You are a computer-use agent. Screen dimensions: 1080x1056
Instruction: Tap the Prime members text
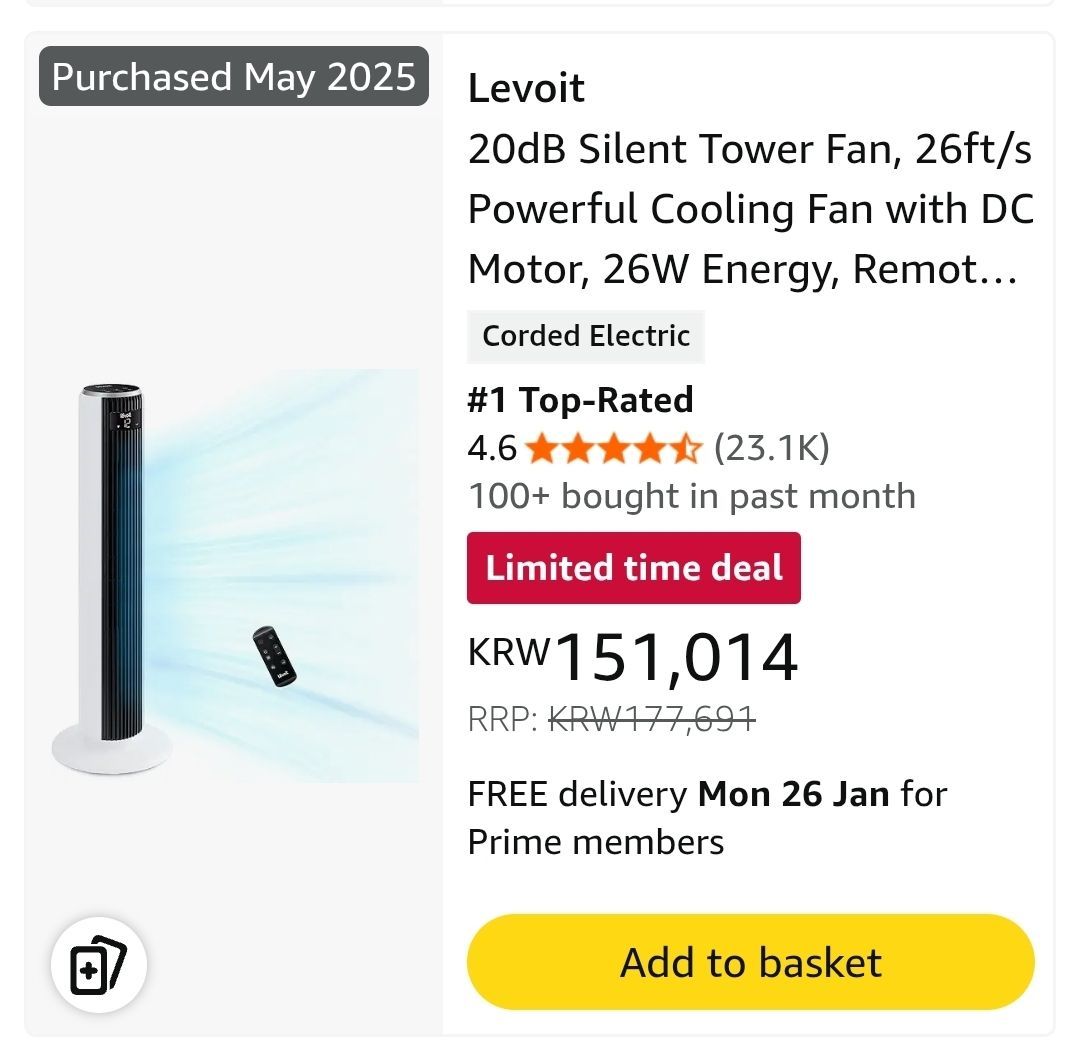pyautogui.click(x=596, y=842)
